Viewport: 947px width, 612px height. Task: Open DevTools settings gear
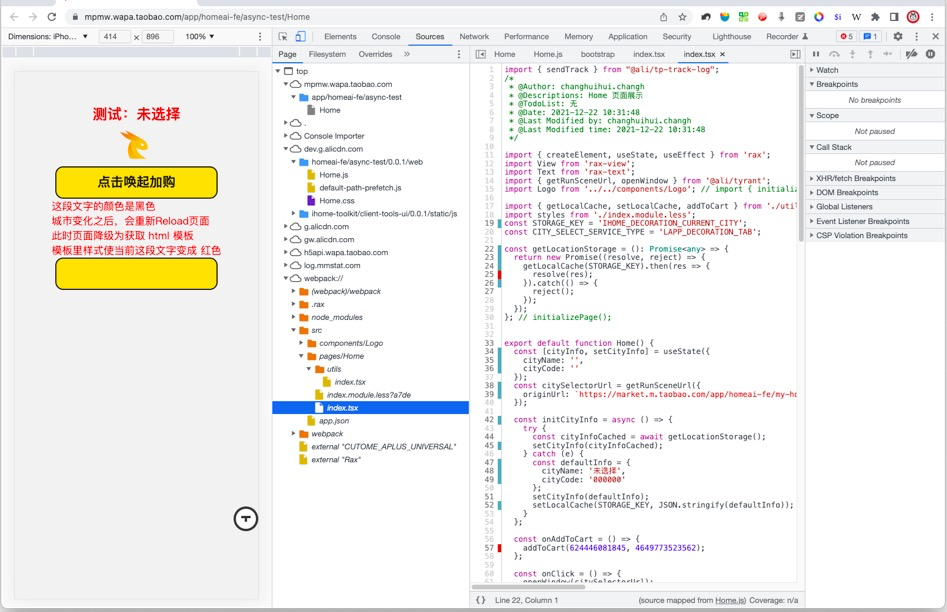[897, 37]
